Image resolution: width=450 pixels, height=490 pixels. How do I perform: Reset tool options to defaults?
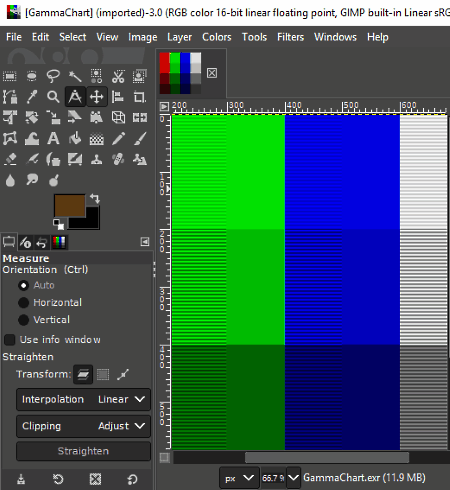(x=132, y=479)
